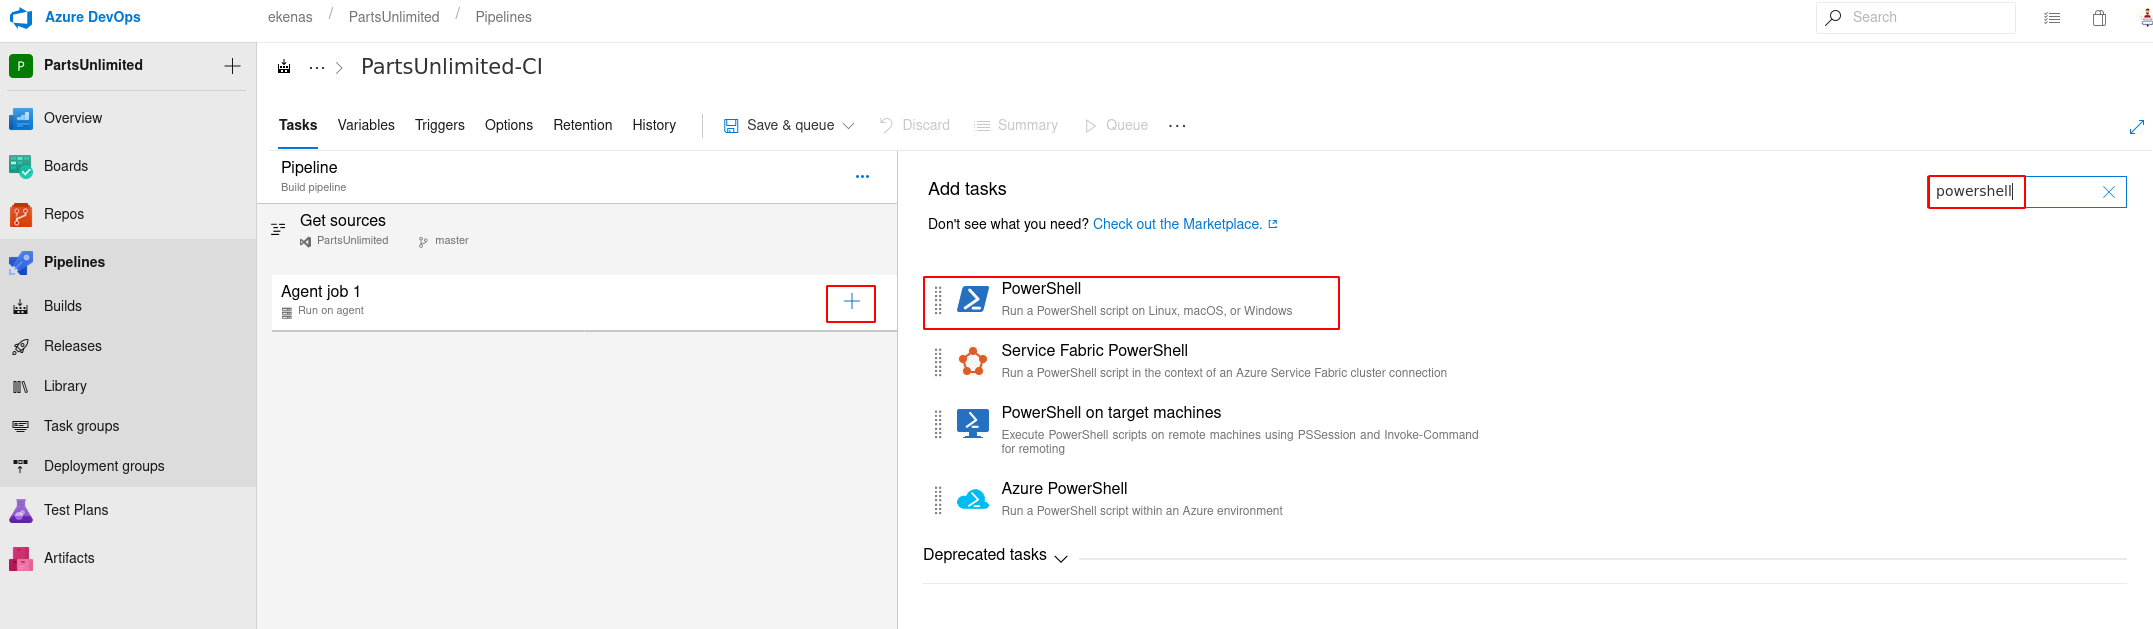Click the Save & queue button
Screen dimensions: 2153x629
(779, 126)
